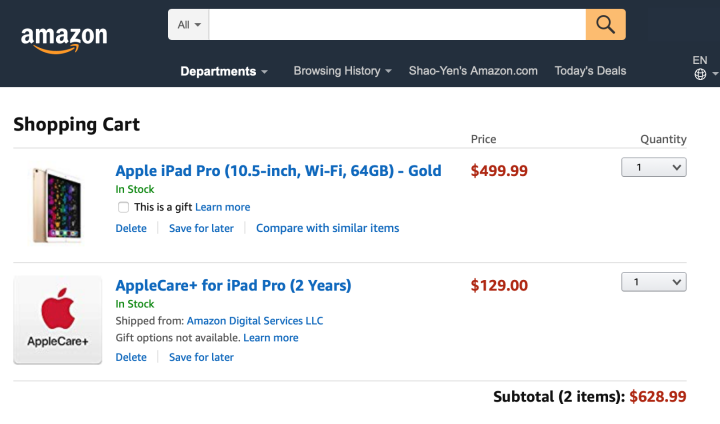
Task: Open the EN language selector arrow
Action: 714,73
